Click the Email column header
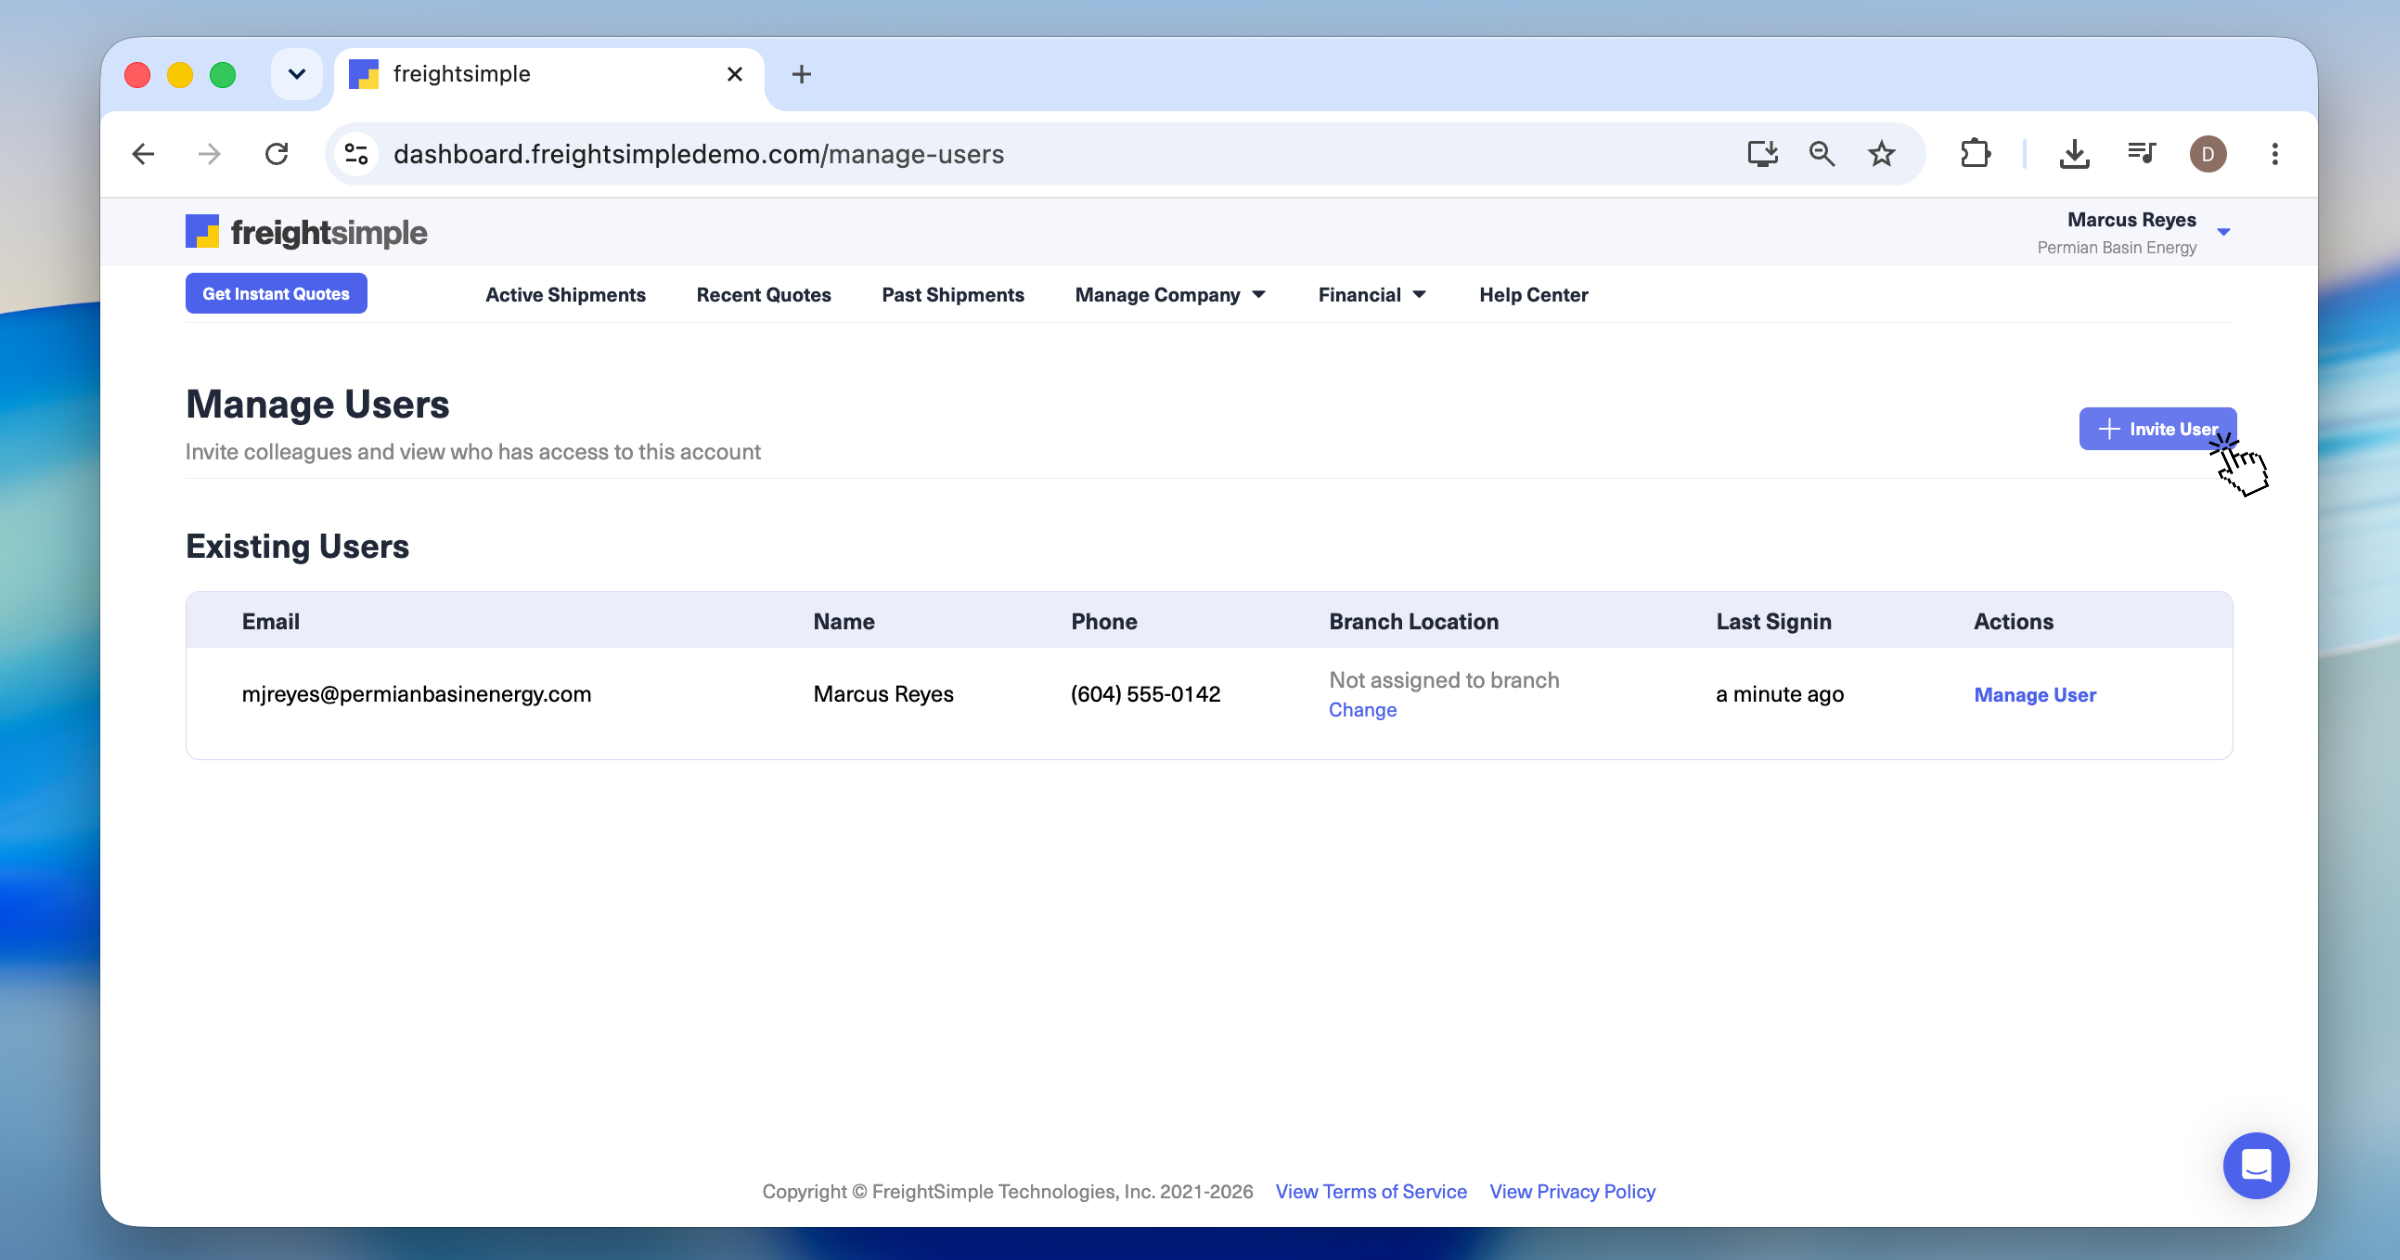2400x1260 pixels. pos(270,621)
